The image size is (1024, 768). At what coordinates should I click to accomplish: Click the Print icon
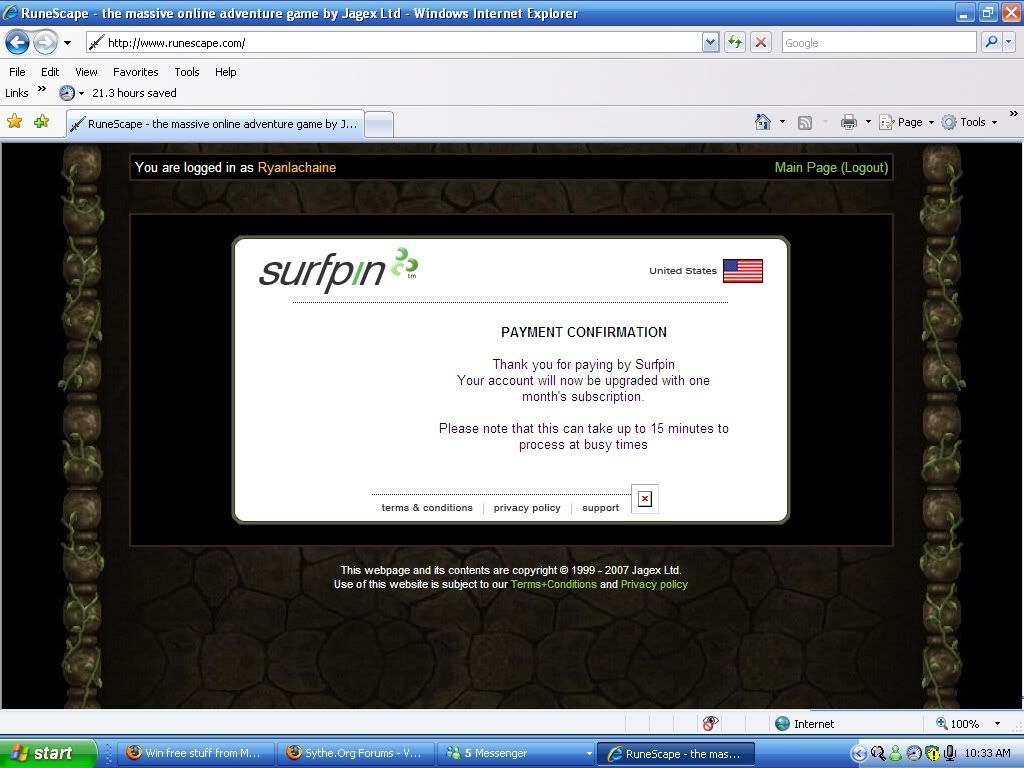(848, 121)
